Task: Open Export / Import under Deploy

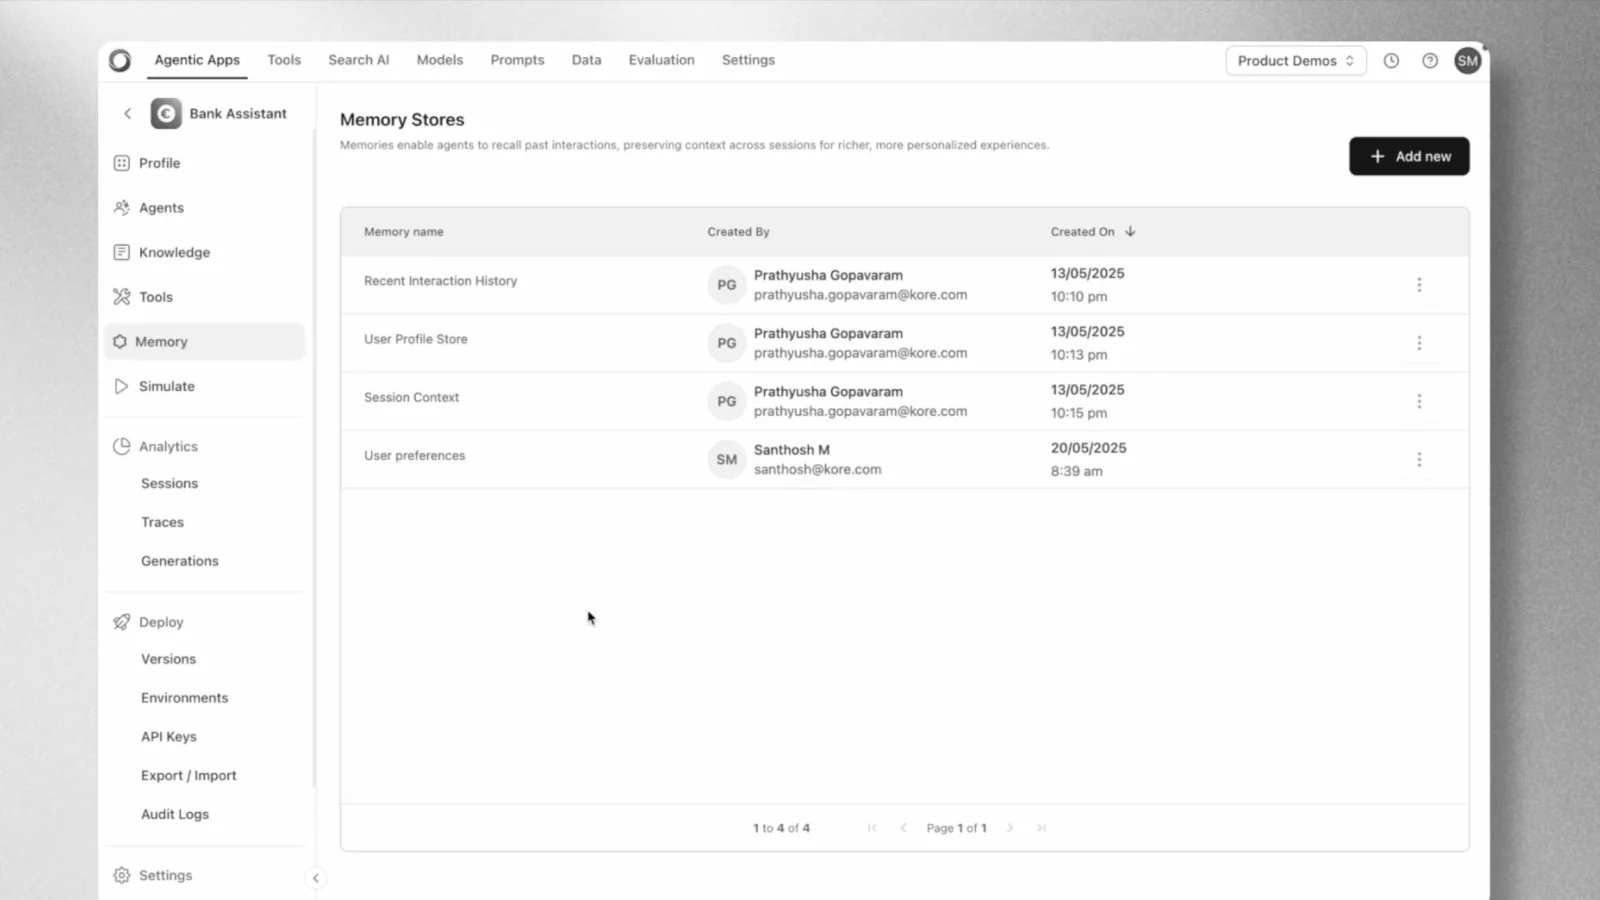Action: (x=189, y=776)
